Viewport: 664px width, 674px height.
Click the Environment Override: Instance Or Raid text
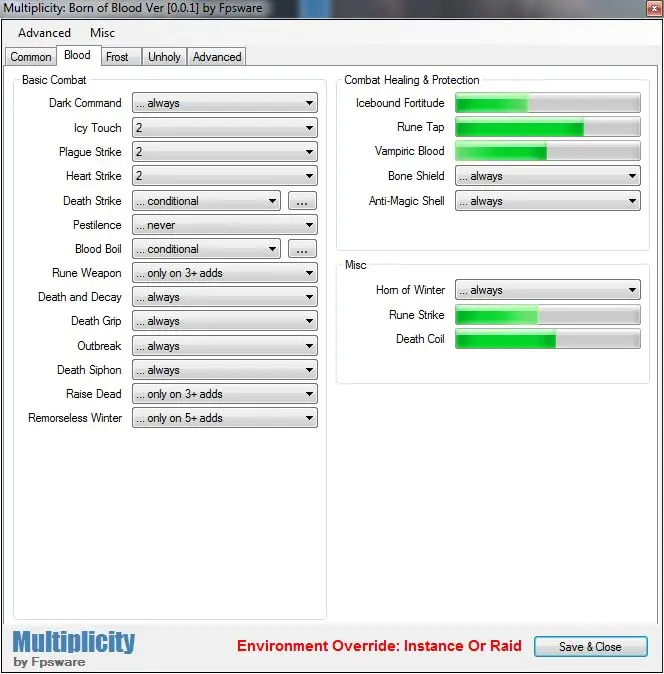tap(379, 646)
